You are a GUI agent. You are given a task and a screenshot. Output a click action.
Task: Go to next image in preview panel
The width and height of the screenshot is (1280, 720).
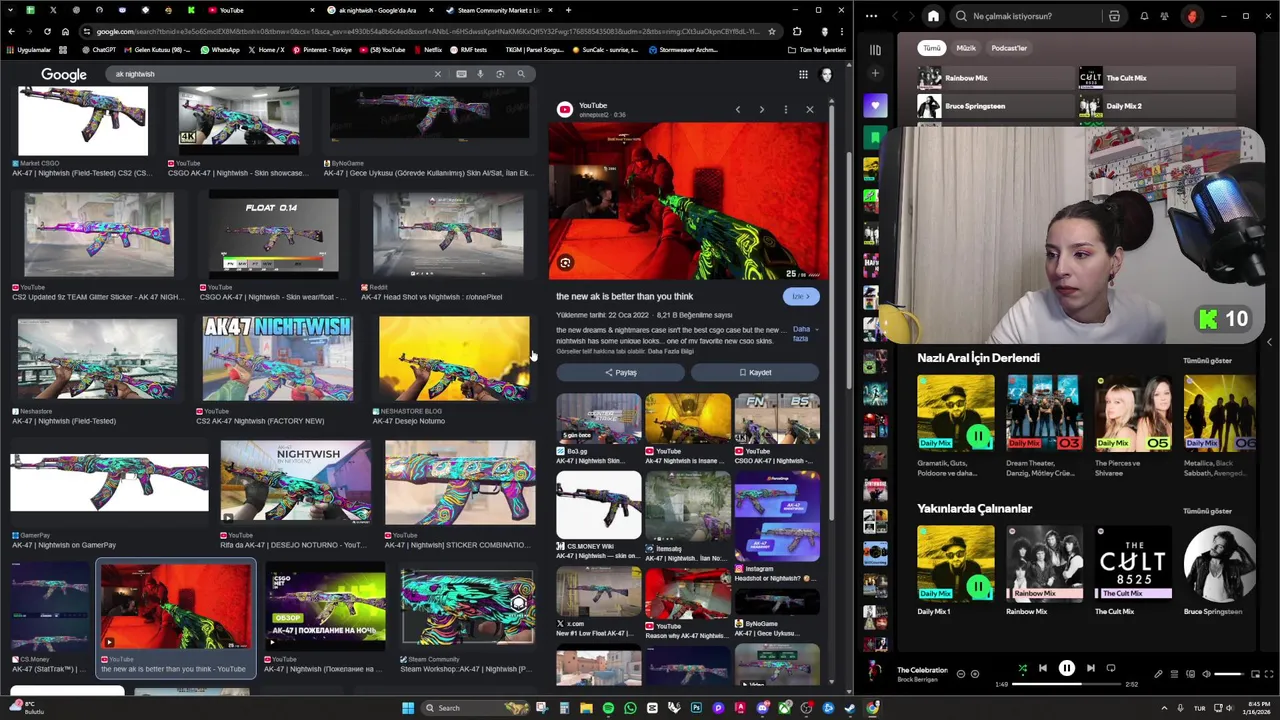pyautogui.click(x=761, y=109)
